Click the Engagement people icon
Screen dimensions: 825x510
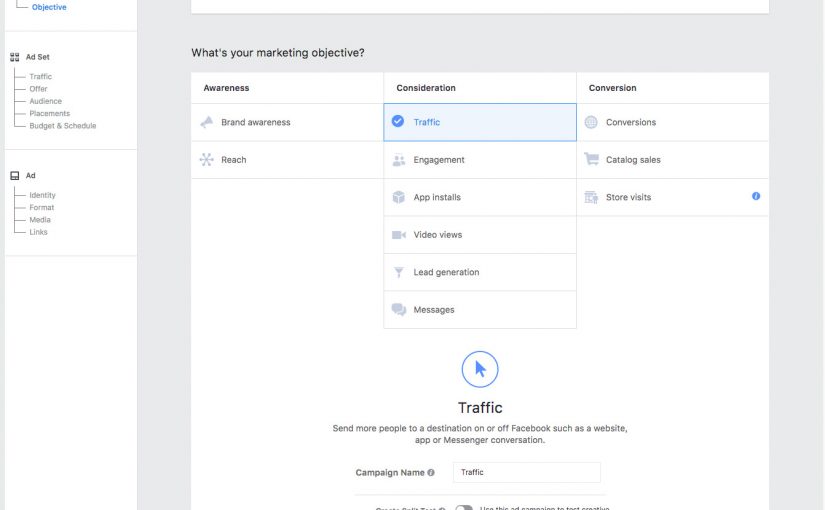(399, 160)
